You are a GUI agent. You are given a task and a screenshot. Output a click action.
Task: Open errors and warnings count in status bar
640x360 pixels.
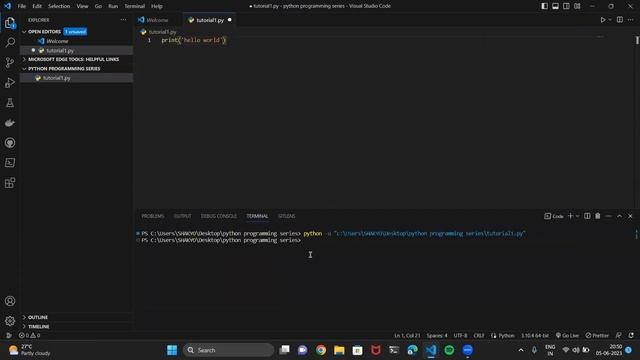point(29,335)
